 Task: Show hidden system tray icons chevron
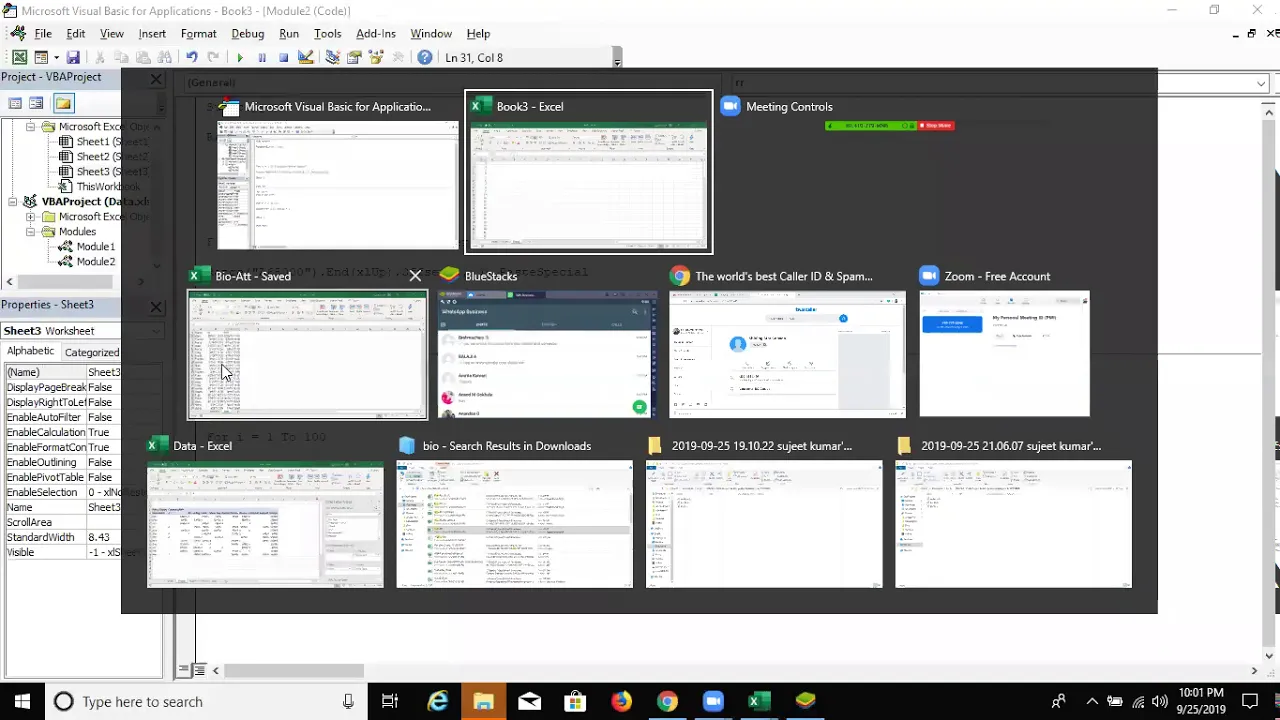point(1092,701)
